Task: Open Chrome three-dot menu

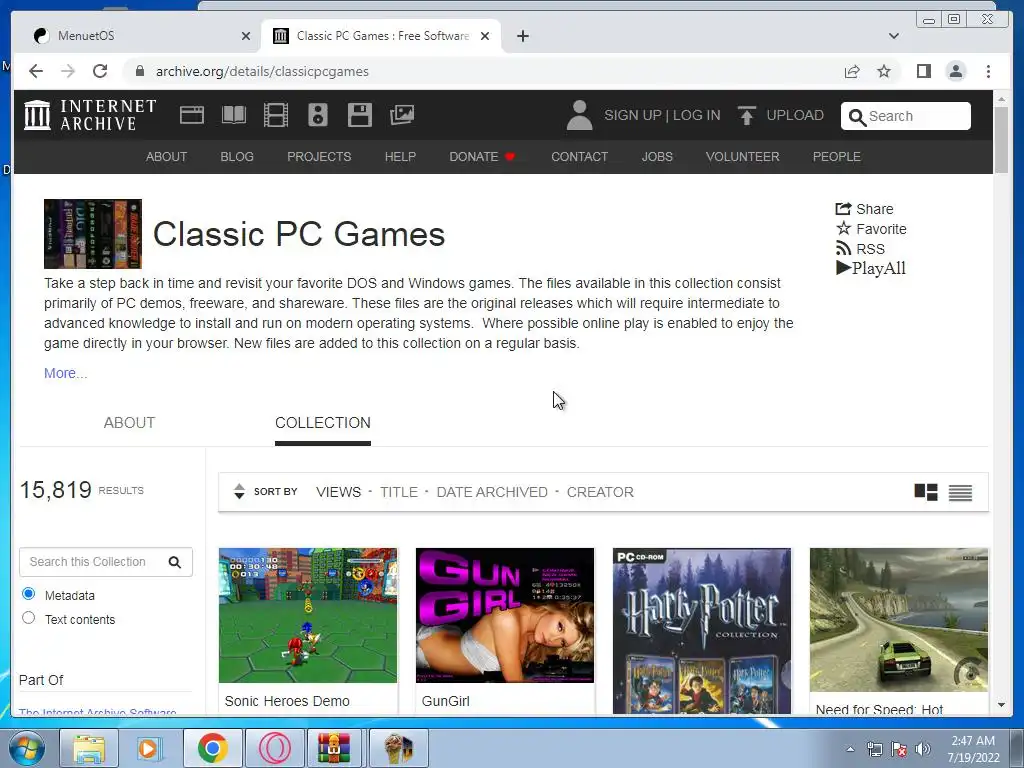Action: pyautogui.click(x=988, y=71)
